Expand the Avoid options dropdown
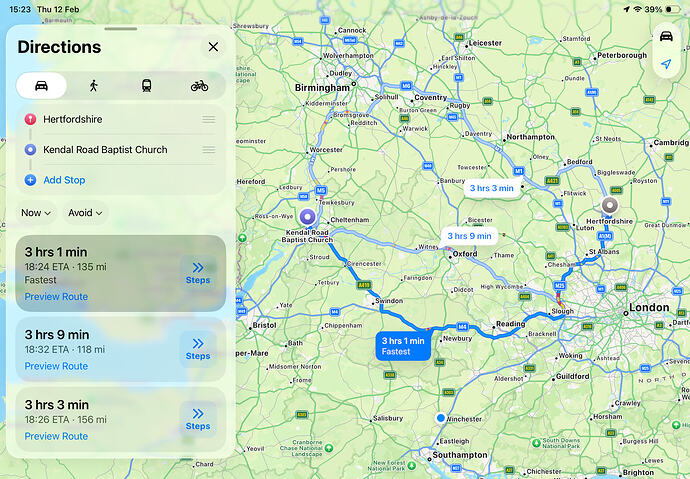 pos(85,213)
